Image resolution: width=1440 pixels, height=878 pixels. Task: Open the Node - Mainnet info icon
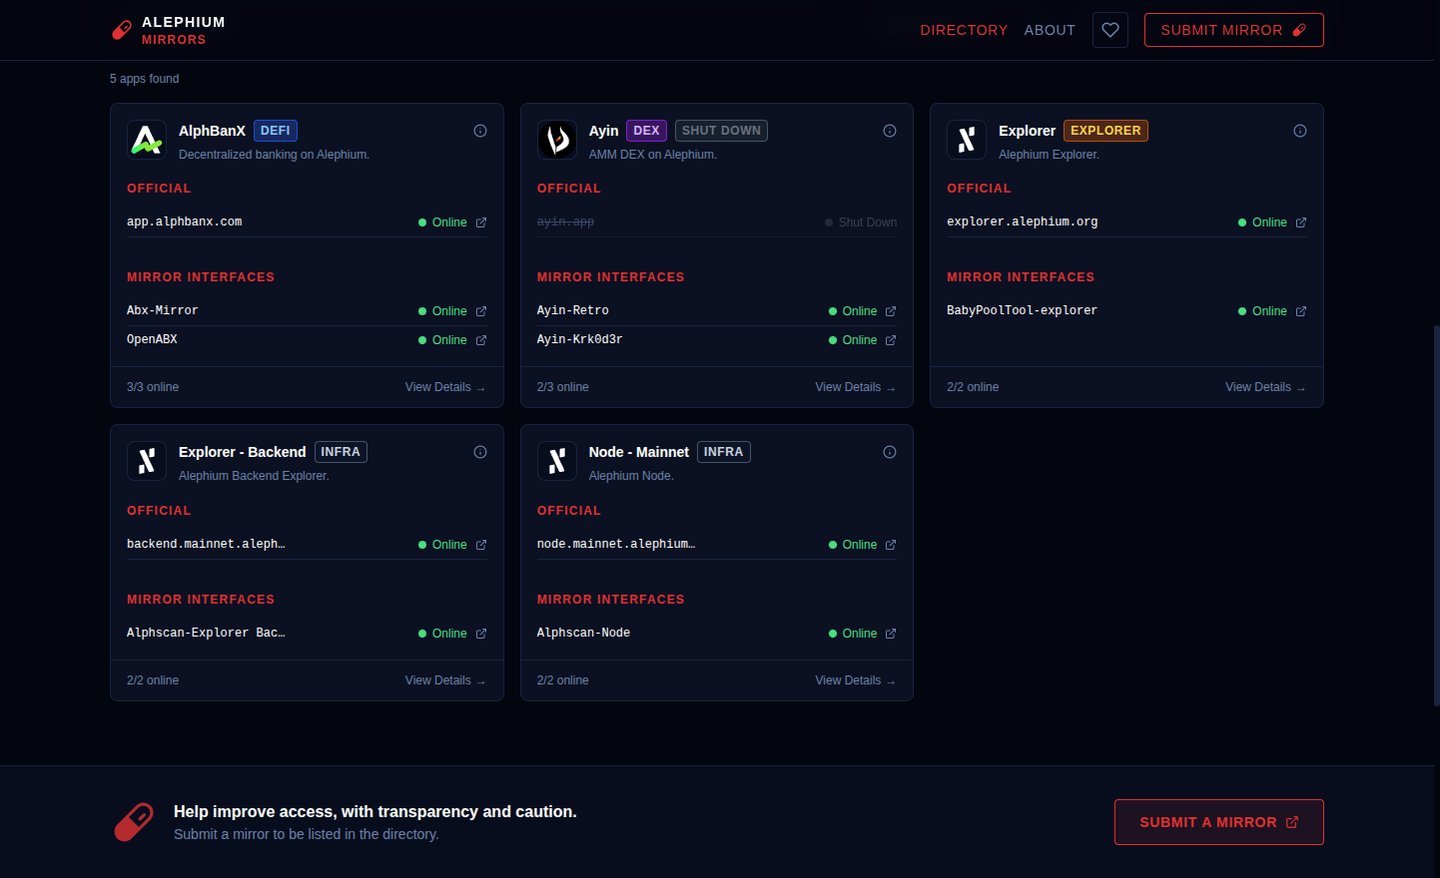tap(890, 452)
